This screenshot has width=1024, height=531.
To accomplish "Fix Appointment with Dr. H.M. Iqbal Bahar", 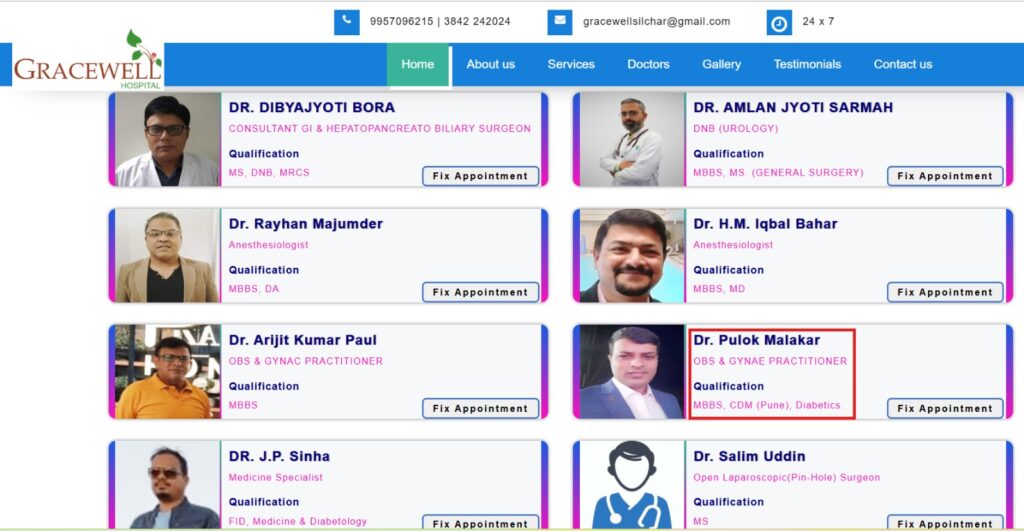I will [945, 292].
